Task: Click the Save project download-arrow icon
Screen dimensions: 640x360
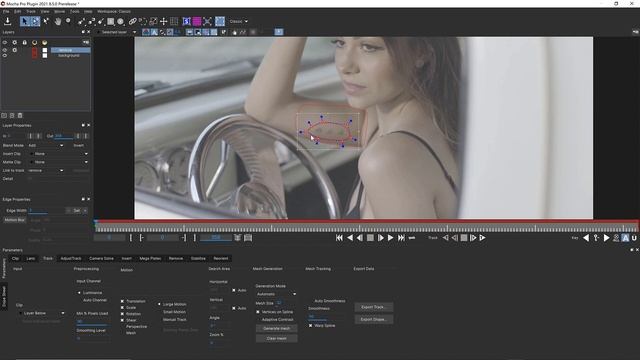Action: click(7, 21)
